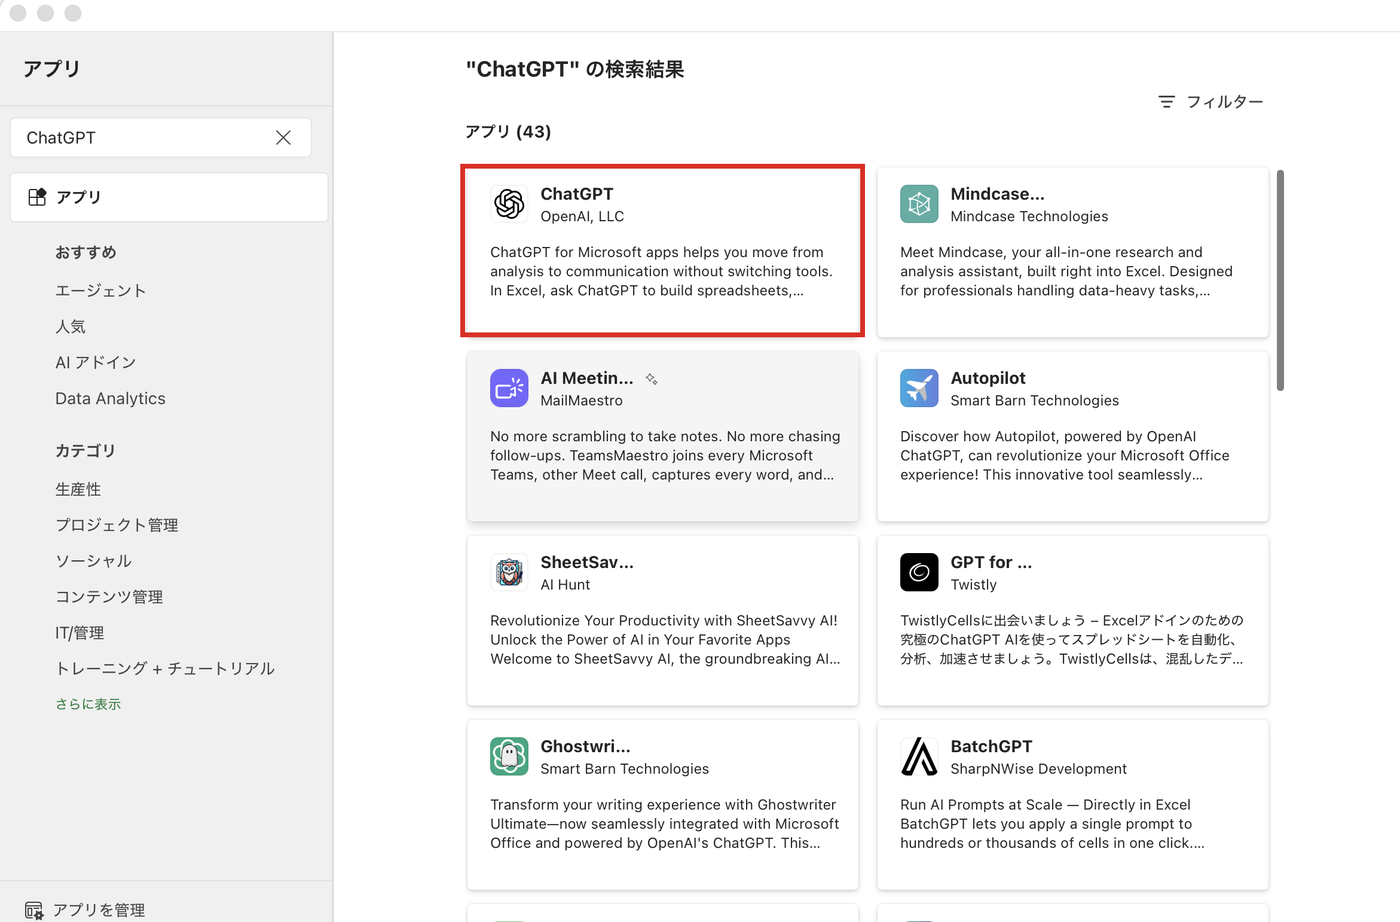Click the Autopilot airplane icon
Image resolution: width=1400 pixels, height=922 pixels.
[919, 388]
